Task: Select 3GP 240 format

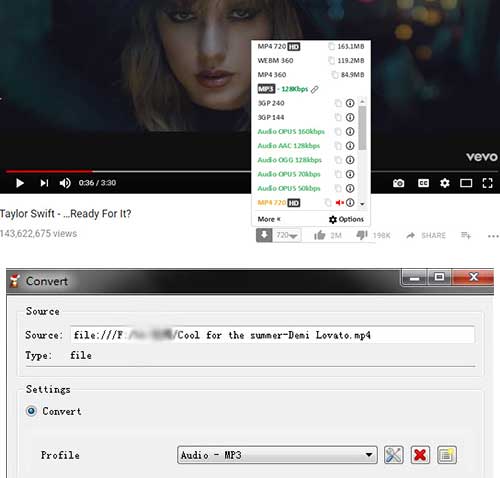Action: click(x=271, y=103)
